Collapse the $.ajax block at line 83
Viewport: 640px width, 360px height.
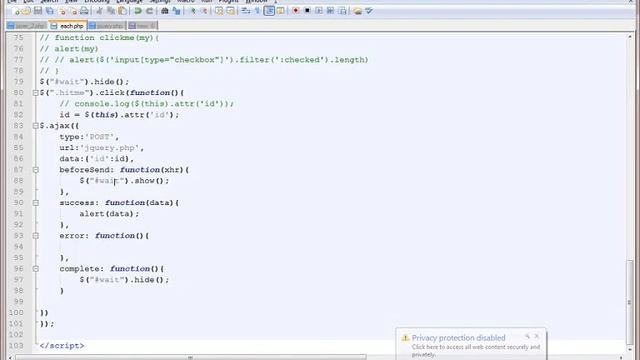pyautogui.click(x=36, y=126)
